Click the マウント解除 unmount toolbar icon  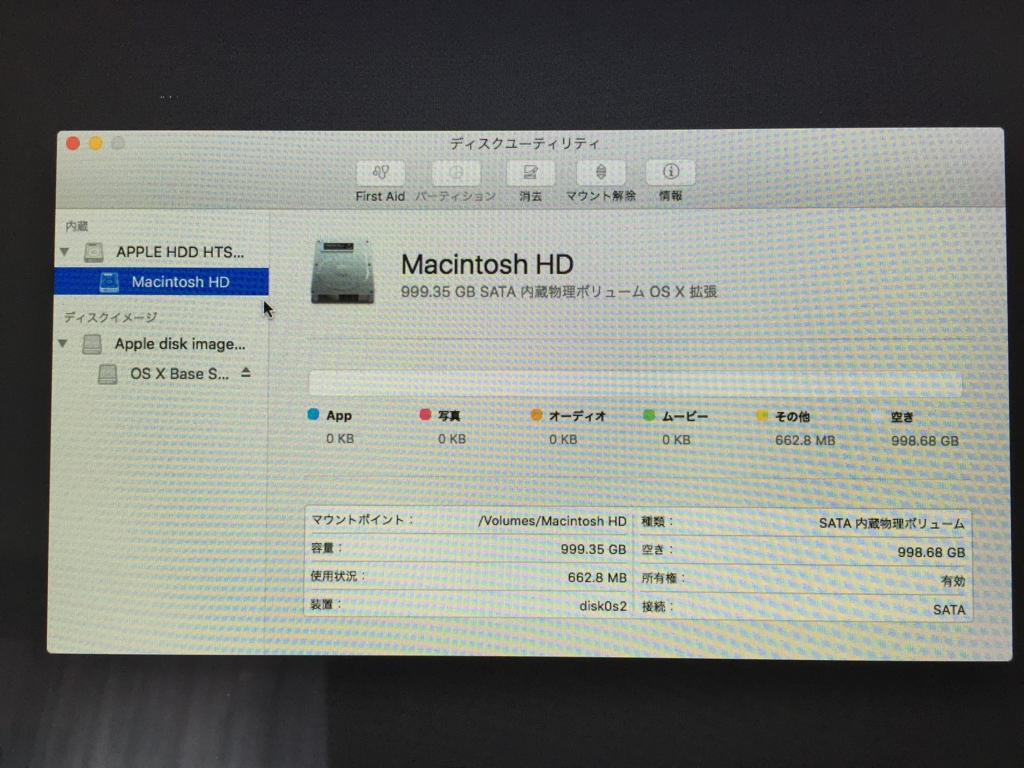(x=601, y=173)
